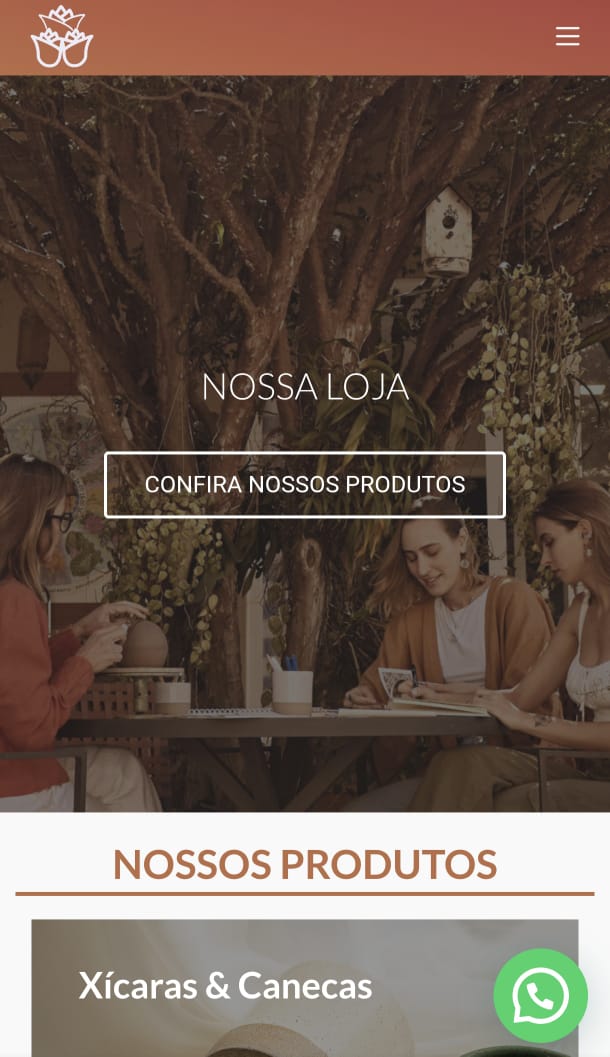Screen dimensions: 610x1057
Task: Click the white mug holding pens
Action: [x=292, y=692]
